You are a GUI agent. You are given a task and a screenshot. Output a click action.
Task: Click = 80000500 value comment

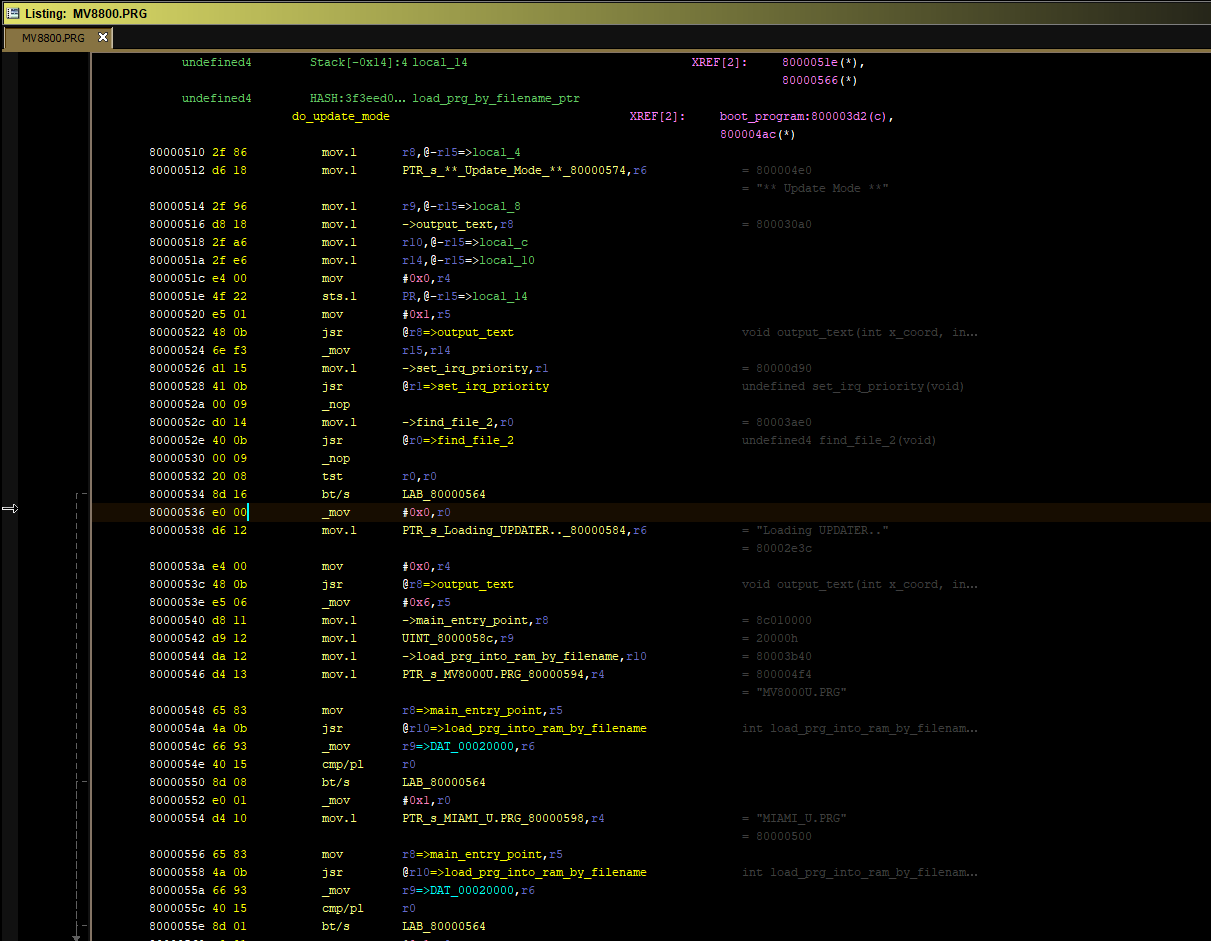pyautogui.click(x=777, y=836)
